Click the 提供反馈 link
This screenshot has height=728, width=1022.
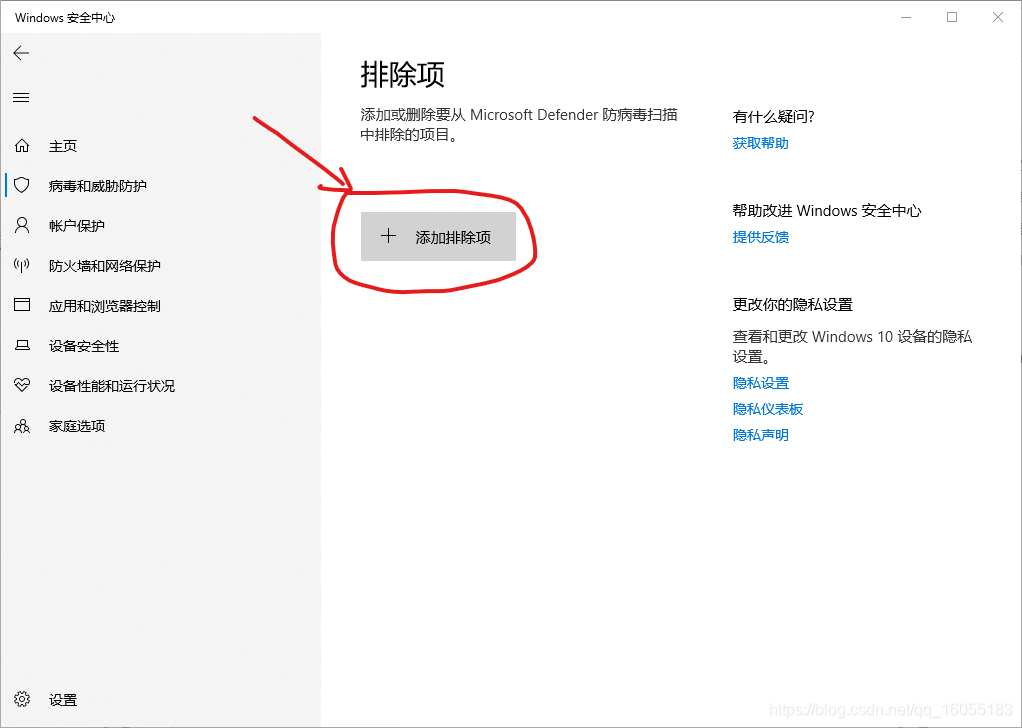pos(761,237)
